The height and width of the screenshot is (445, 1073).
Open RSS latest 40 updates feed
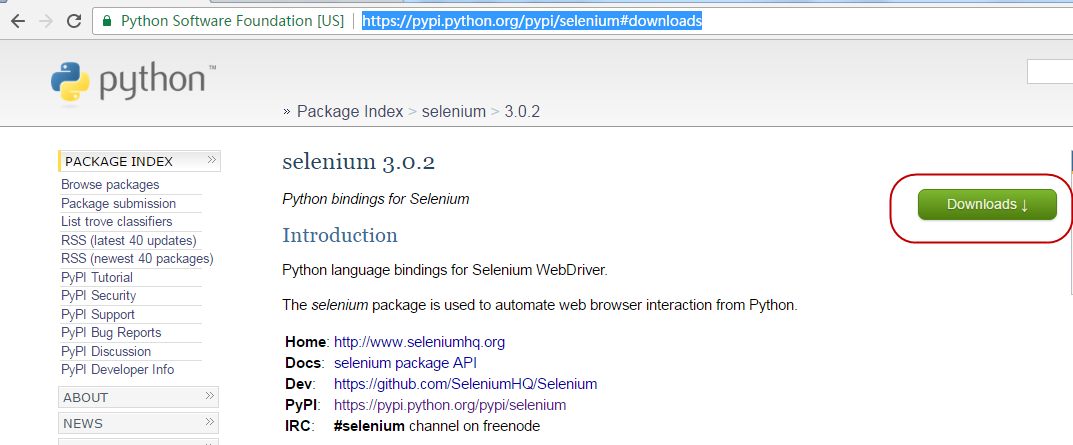(x=128, y=240)
